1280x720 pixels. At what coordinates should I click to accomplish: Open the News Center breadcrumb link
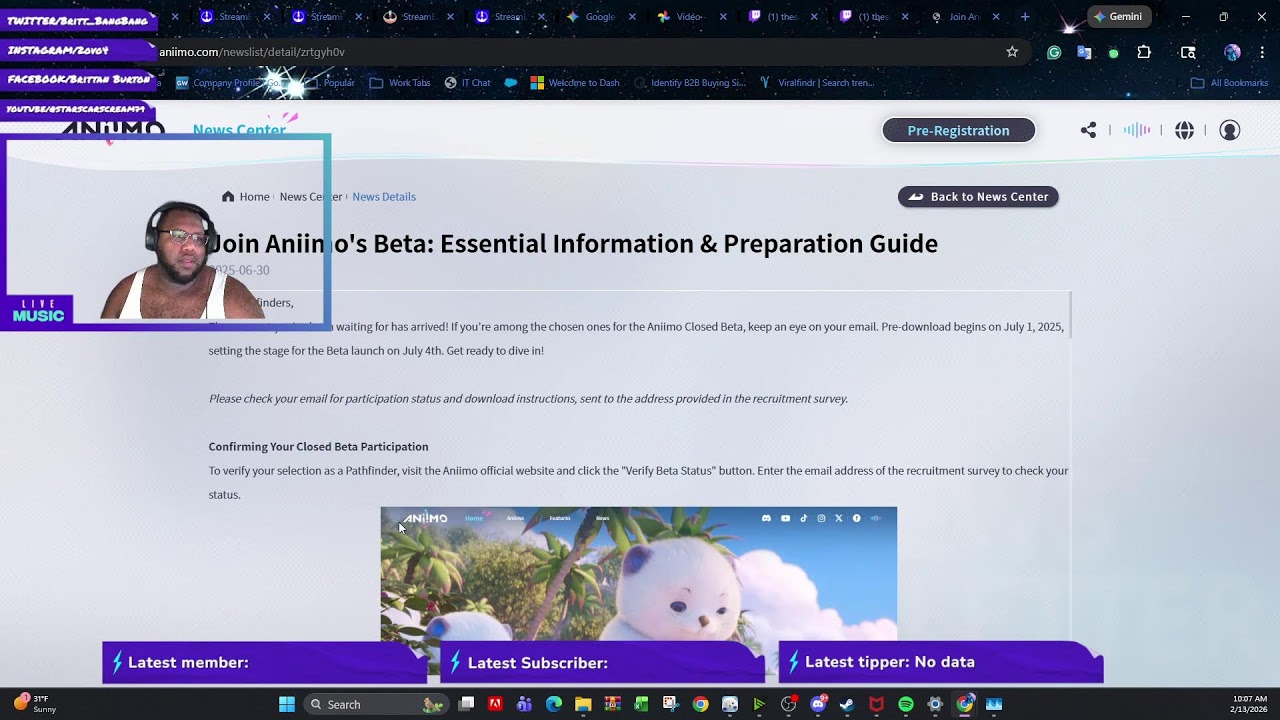(311, 196)
